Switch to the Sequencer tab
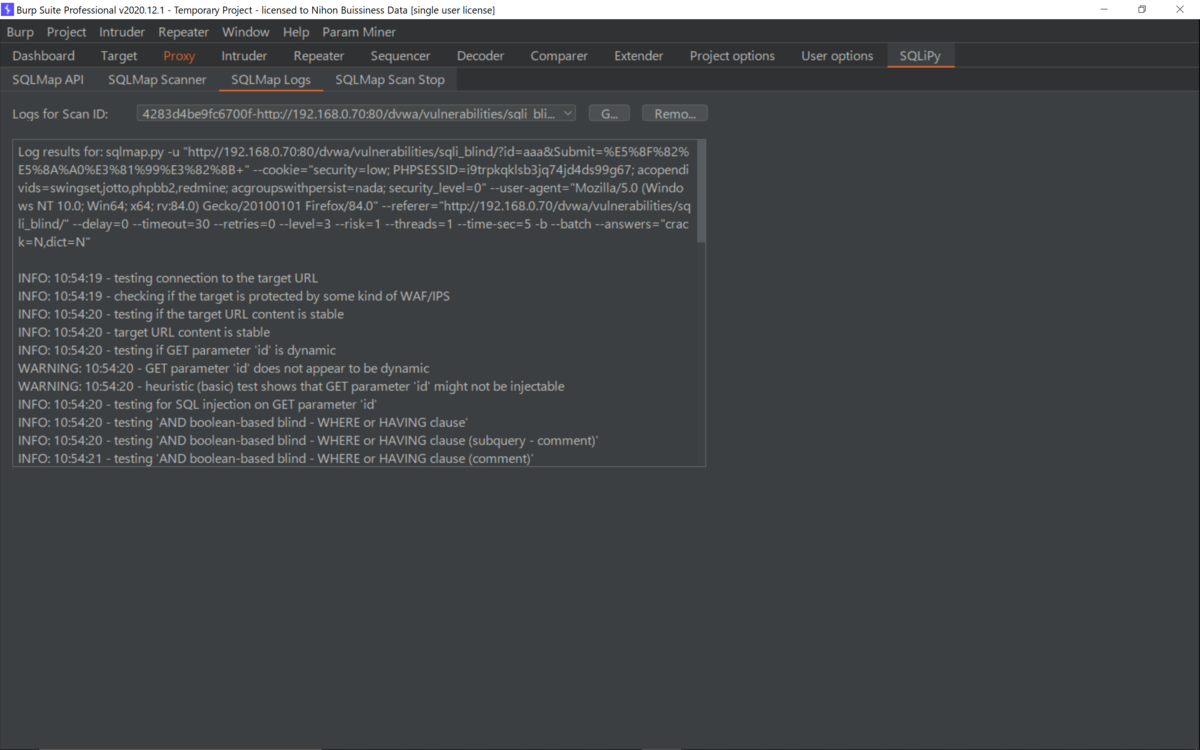Screen dimensions: 1200x750 click(400, 56)
